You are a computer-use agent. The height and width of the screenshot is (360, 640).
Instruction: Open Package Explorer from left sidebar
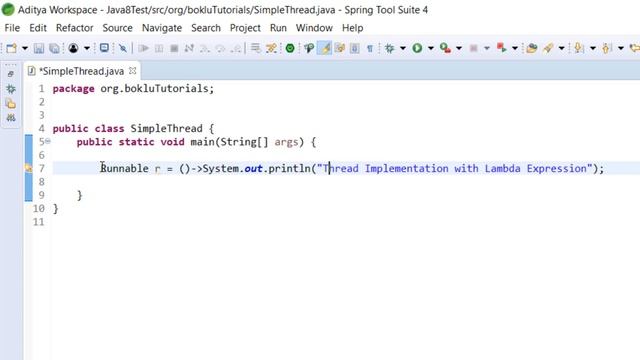(x=11, y=103)
